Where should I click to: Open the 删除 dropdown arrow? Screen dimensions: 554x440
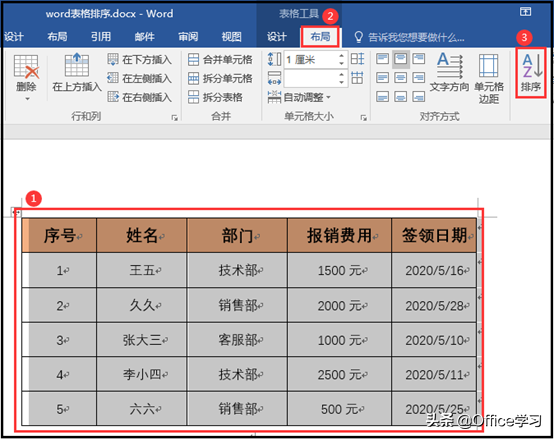coord(28,99)
